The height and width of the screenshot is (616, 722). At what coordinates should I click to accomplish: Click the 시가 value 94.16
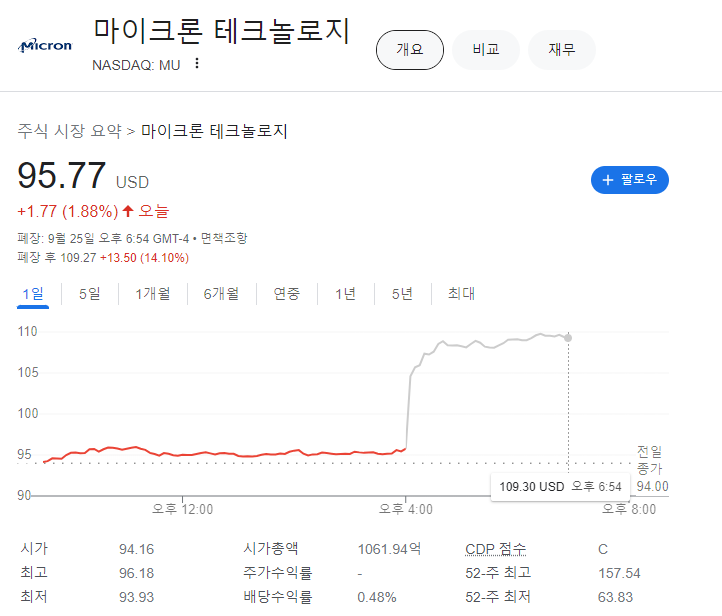136,549
